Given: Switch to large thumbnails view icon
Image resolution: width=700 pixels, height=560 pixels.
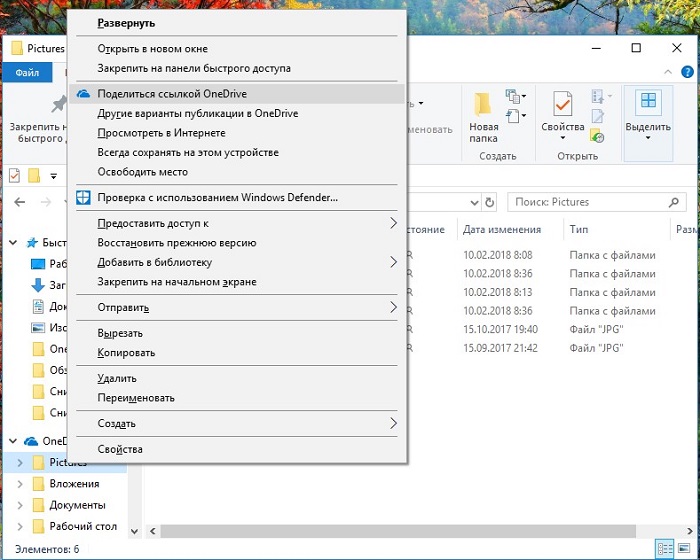Looking at the screenshot, I should pos(684,549).
